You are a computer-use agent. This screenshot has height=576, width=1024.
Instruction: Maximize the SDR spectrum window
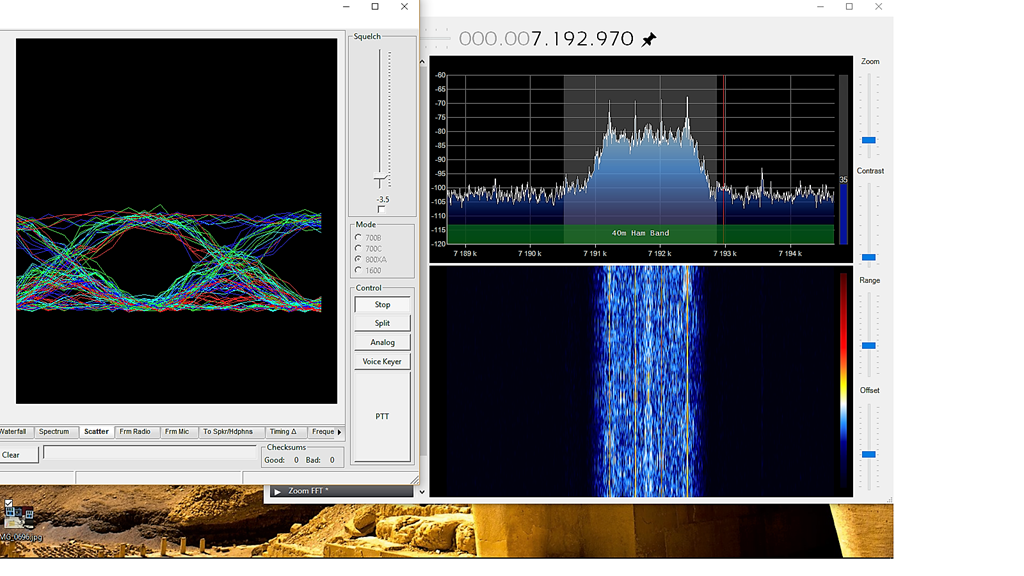click(x=849, y=7)
